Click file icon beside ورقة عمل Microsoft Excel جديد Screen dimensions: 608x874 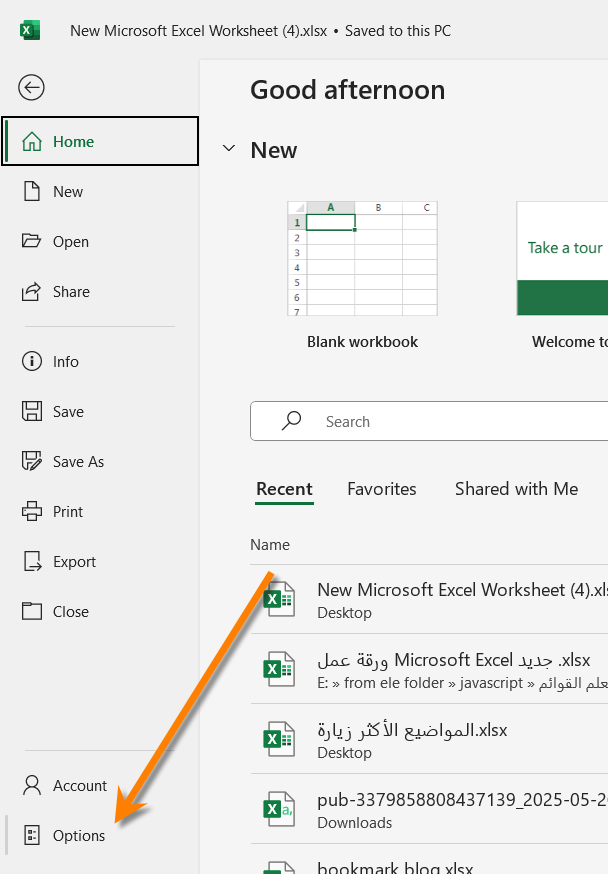point(279,669)
